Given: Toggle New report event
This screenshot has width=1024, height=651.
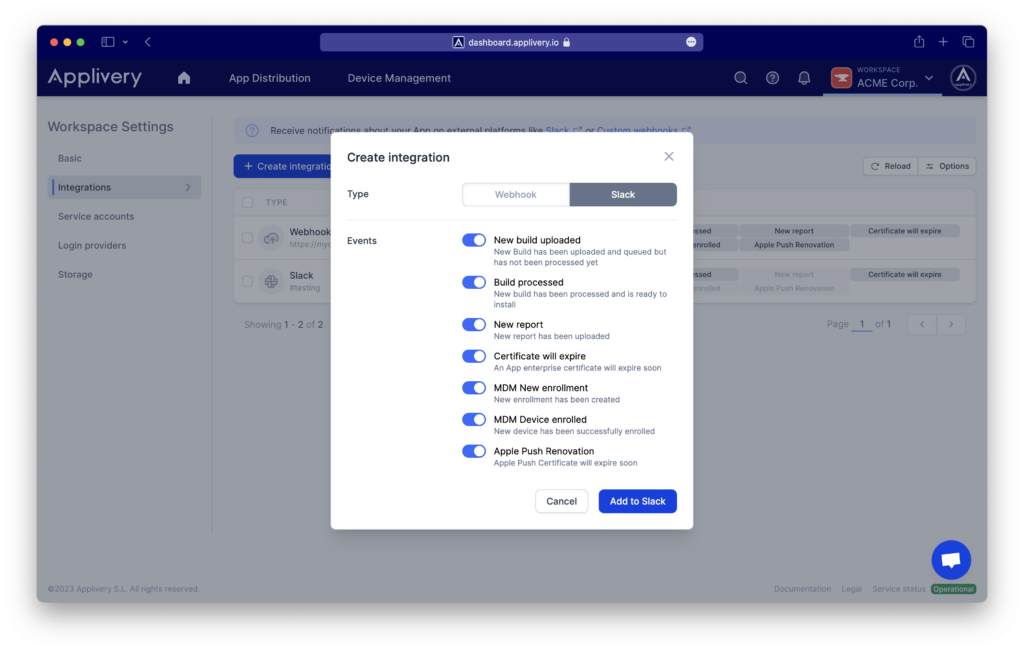Looking at the screenshot, I should (474, 325).
